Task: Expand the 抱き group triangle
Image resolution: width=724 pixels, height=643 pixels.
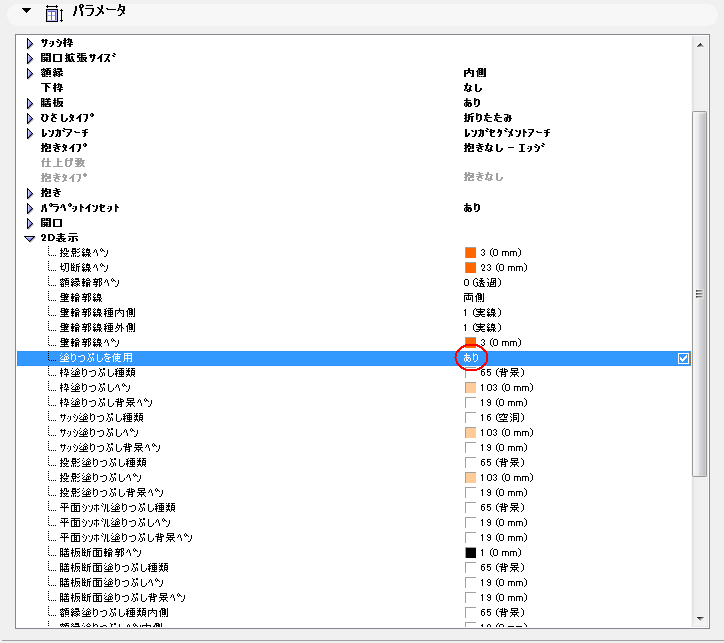Action: point(30,193)
